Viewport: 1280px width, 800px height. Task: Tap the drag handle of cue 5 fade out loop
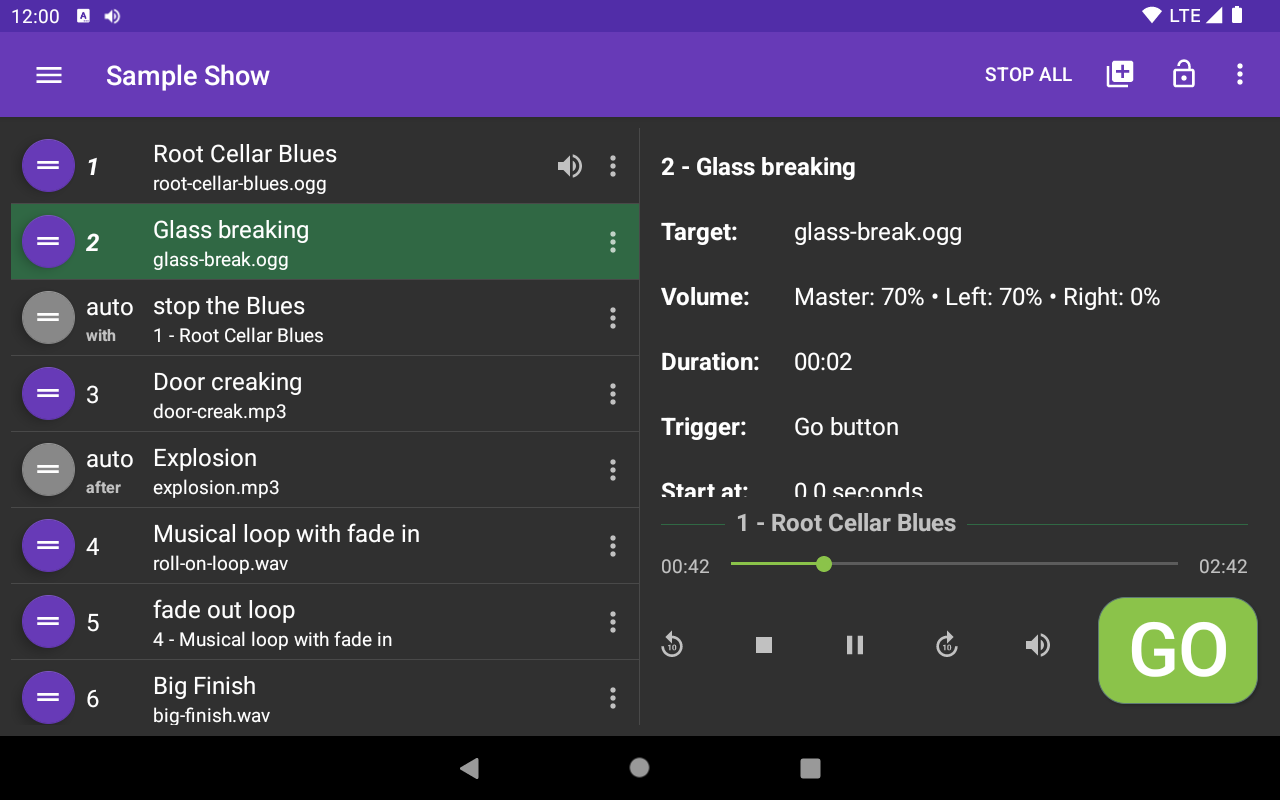pos(48,621)
